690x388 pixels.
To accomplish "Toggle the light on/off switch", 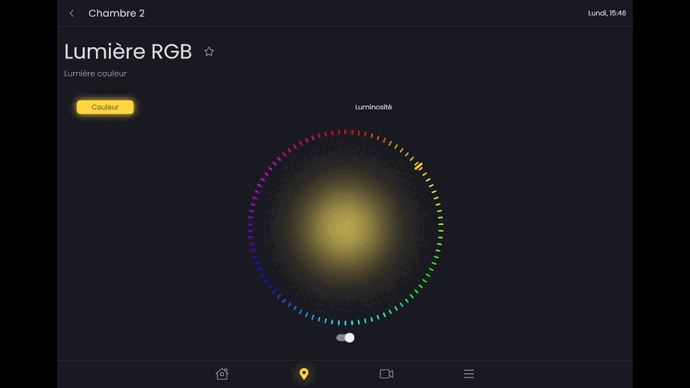I will click(345, 337).
